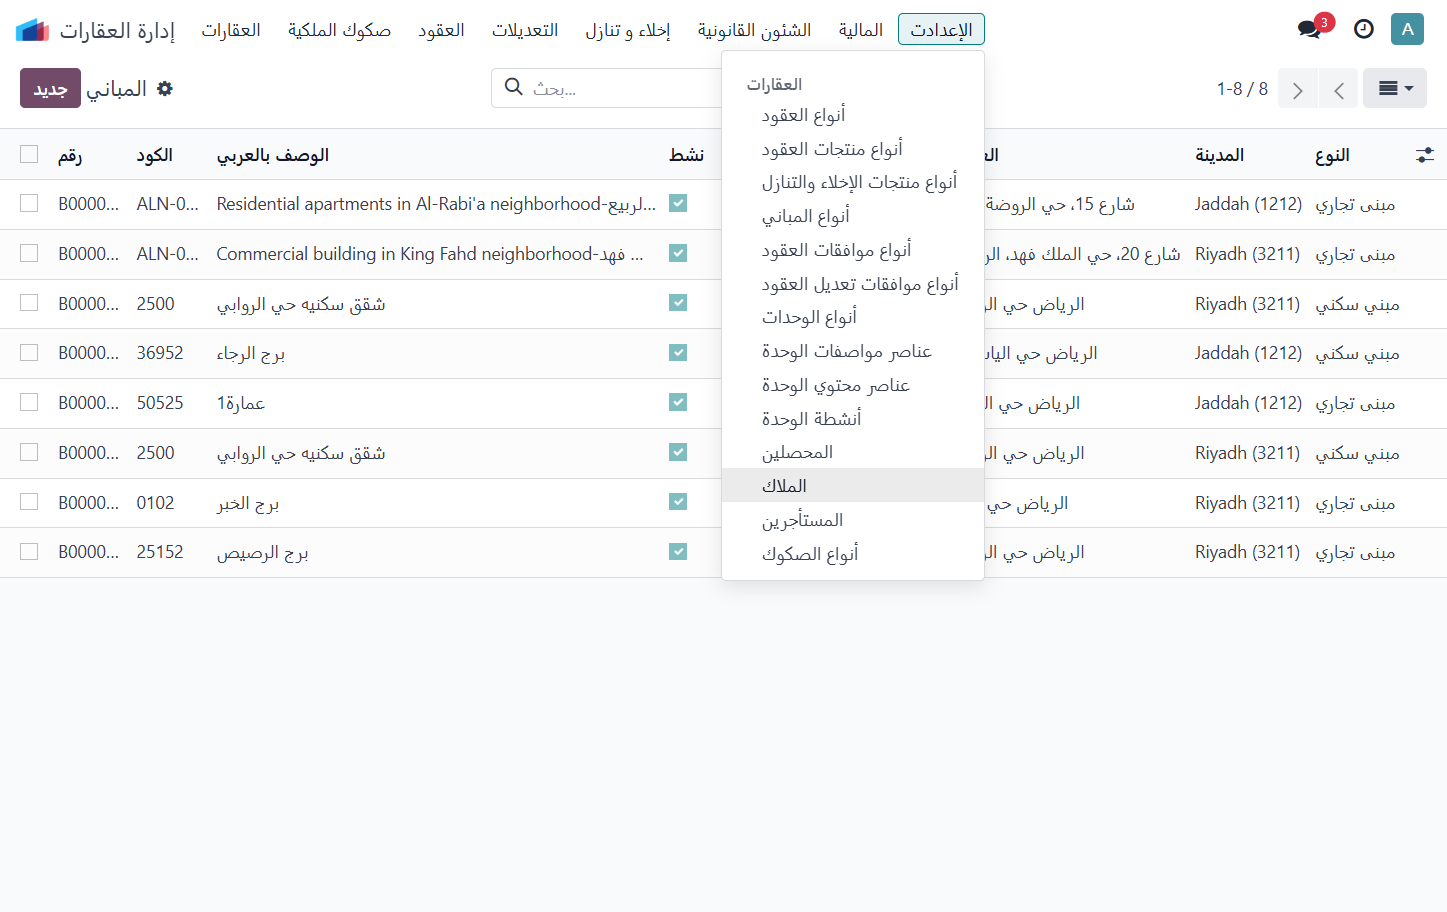Select أنواع العقود from the dropdown
Image resolution: width=1447 pixels, height=912 pixels.
(x=853, y=115)
